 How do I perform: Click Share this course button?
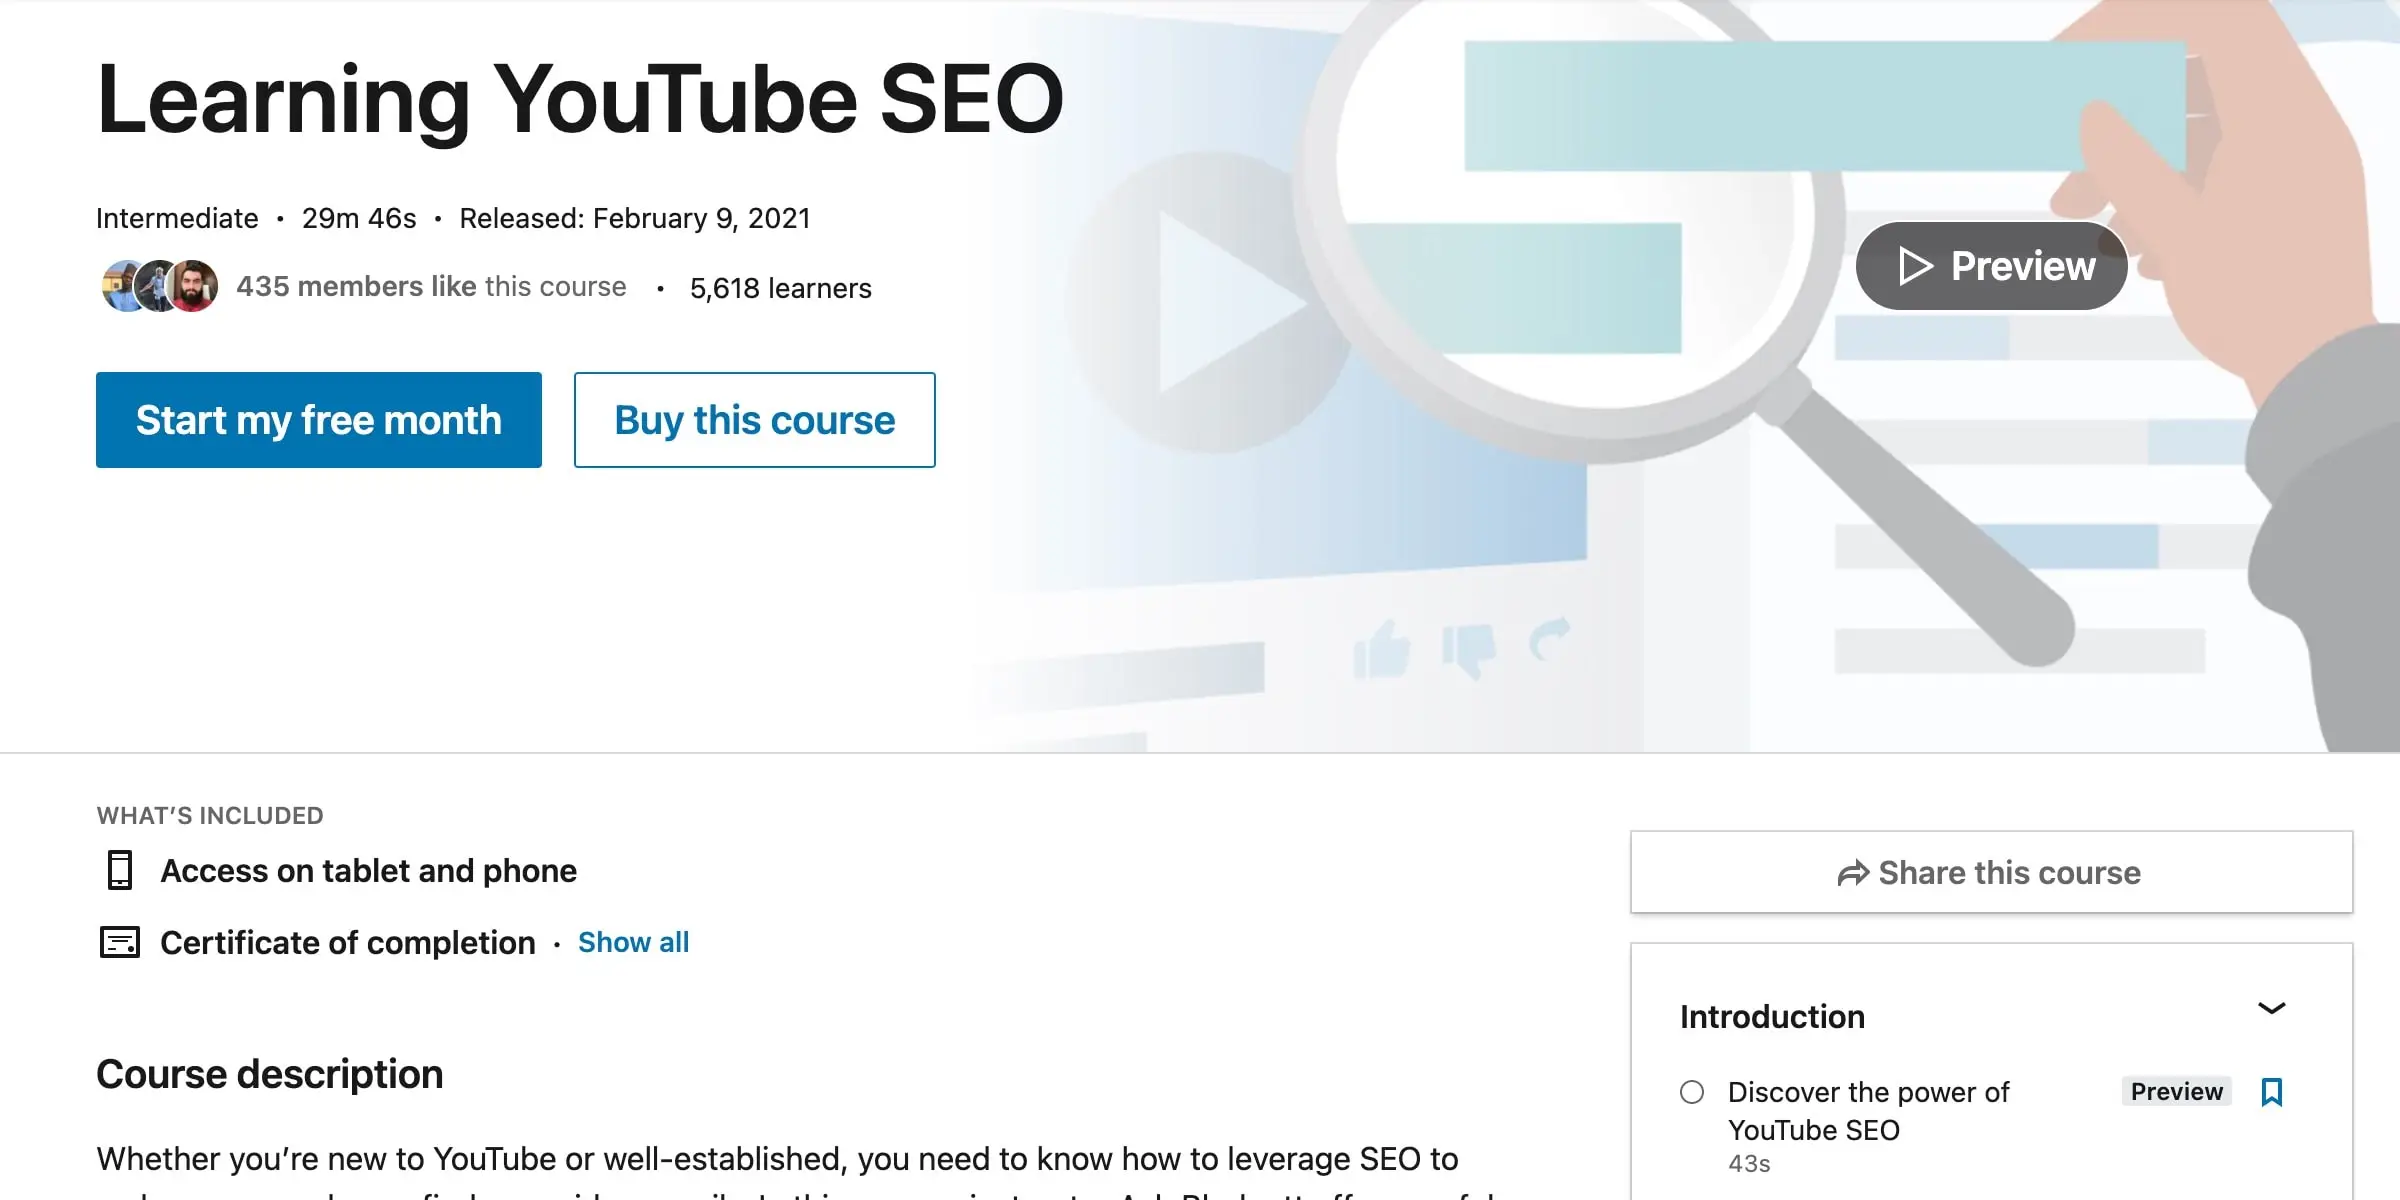1991,872
